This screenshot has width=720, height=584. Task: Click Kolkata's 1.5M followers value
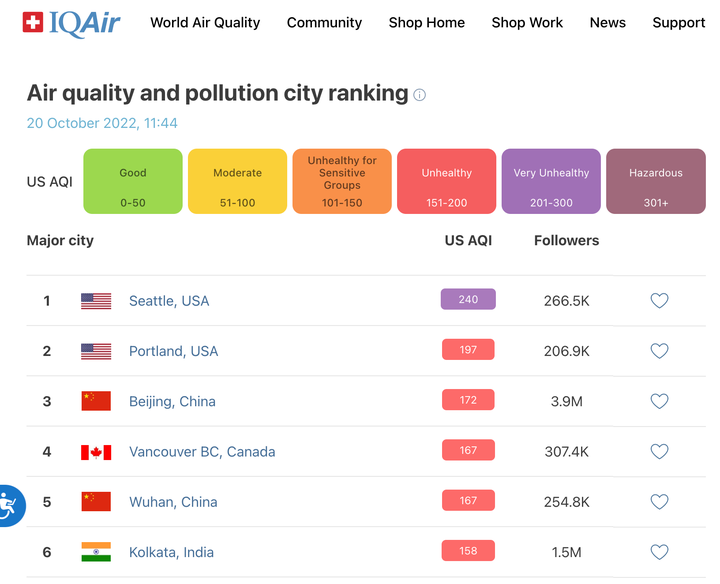[x=567, y=552]
